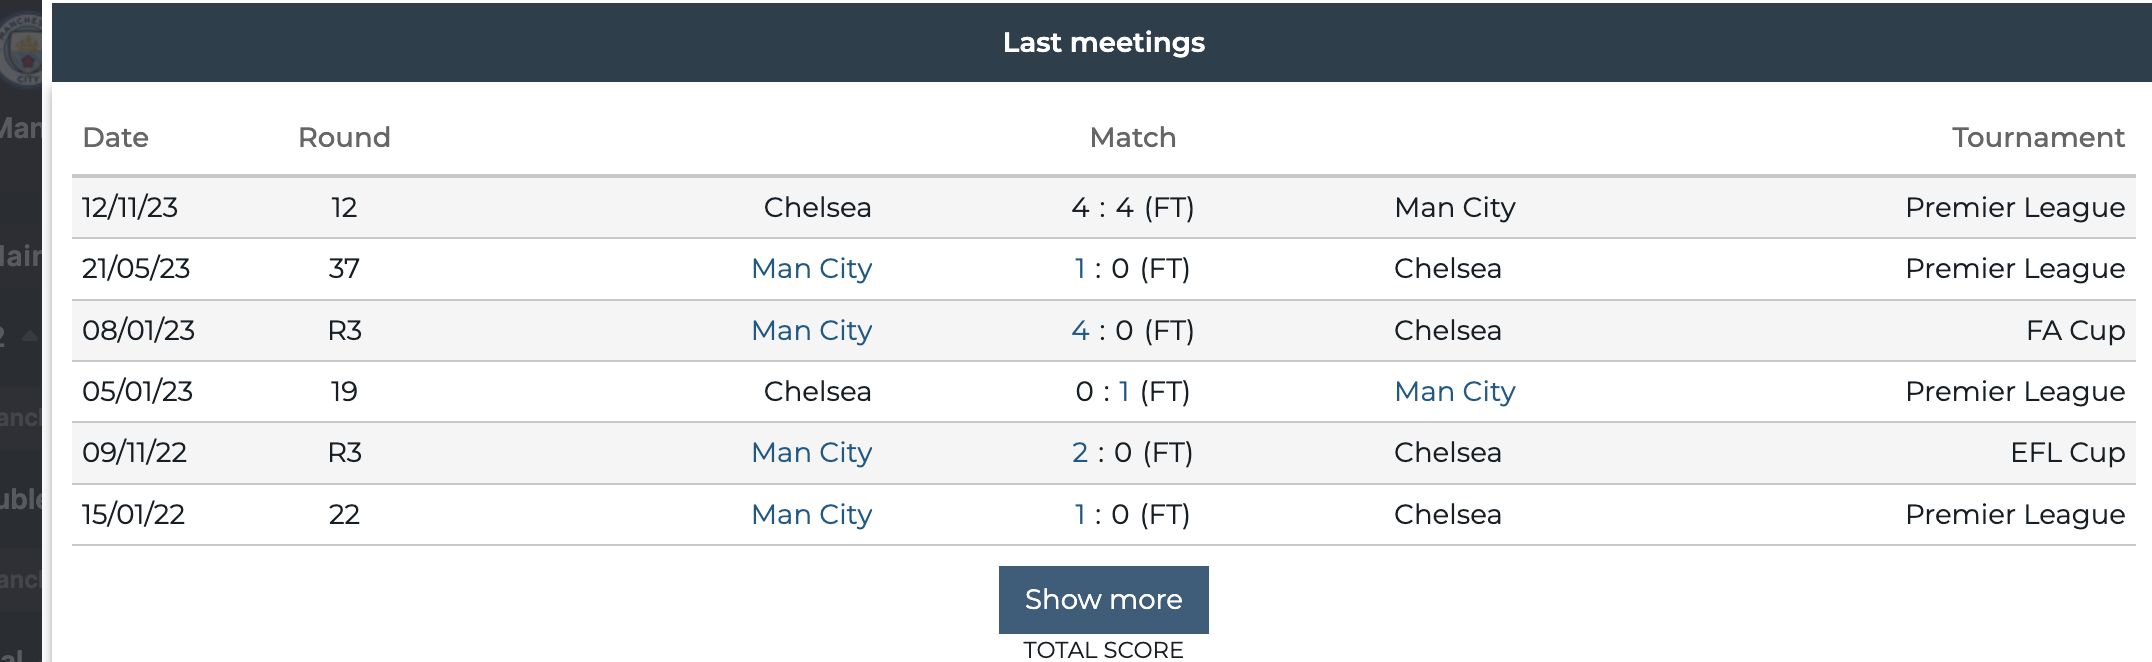Click the Tournament column header
Viewport: 2152px width, 662px height.
[2038, 137]
